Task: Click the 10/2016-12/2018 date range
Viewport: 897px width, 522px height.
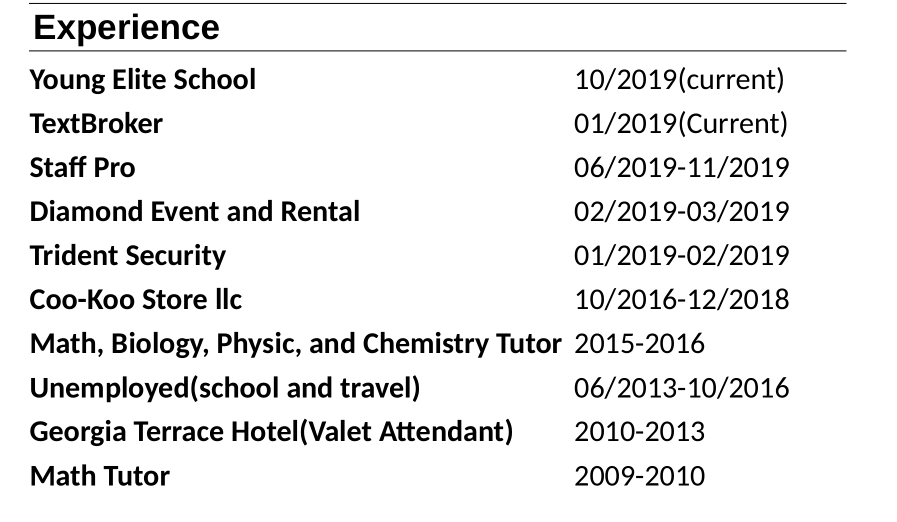Action: tap(681, 300)
